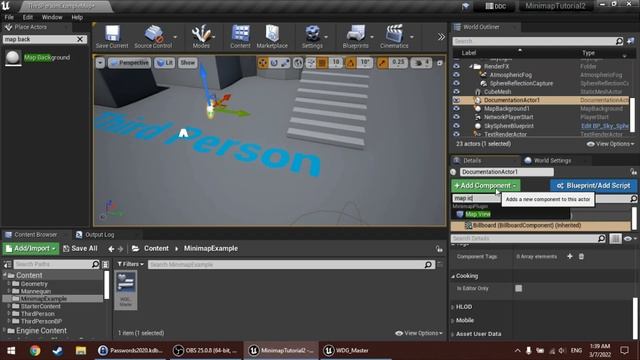Open scale snap 0.25 dropdown

(x=398, y=62)
